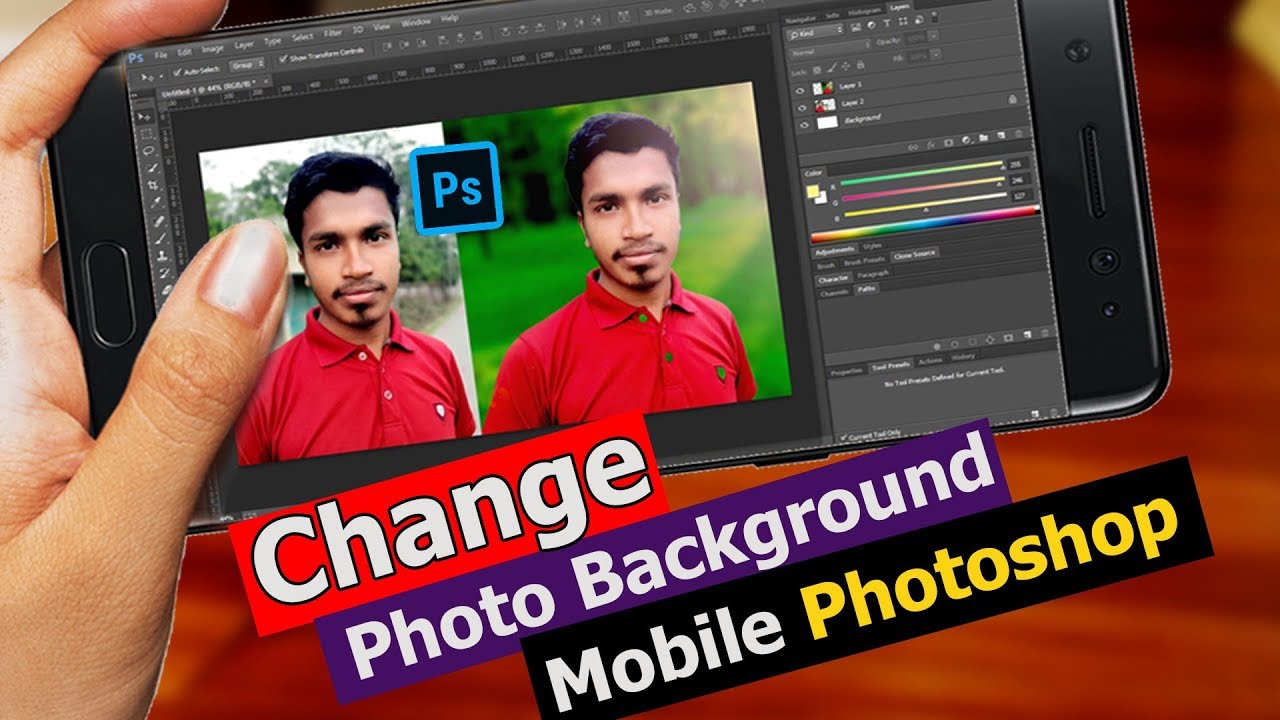Open the Layer menu
Viewport: 1280px width, 720px height.
pos(244,46)
